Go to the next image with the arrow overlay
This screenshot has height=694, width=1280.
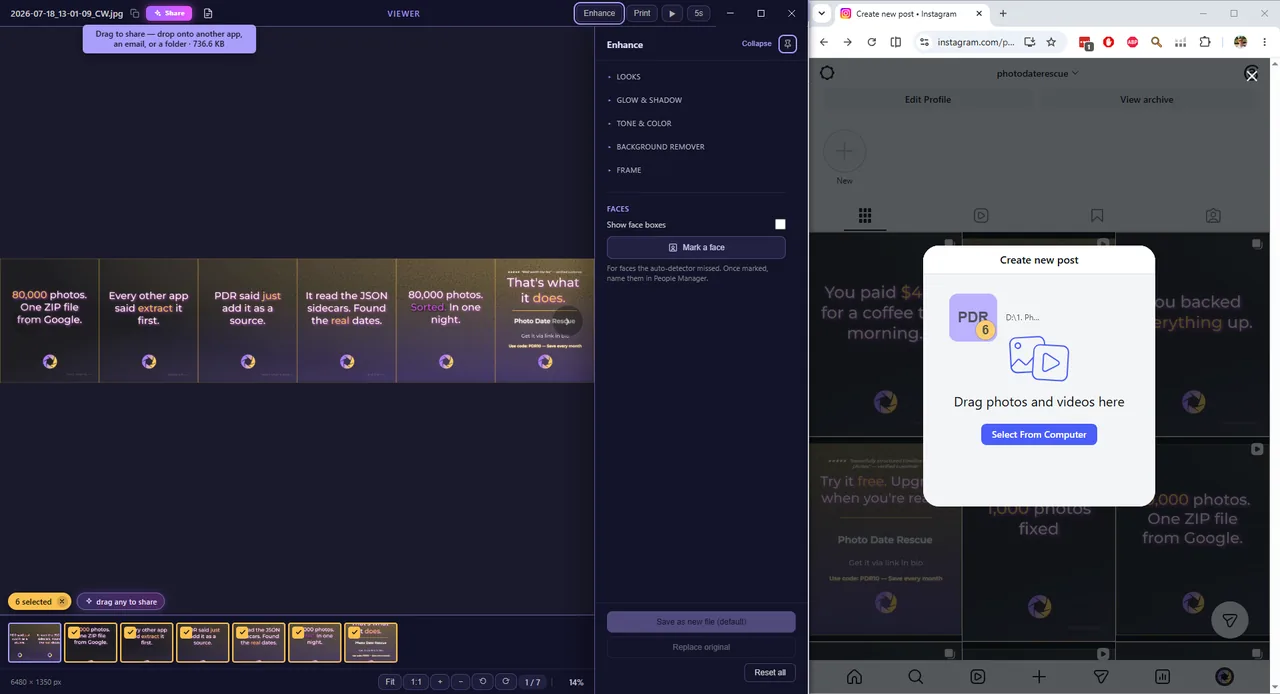click(568, 321)
